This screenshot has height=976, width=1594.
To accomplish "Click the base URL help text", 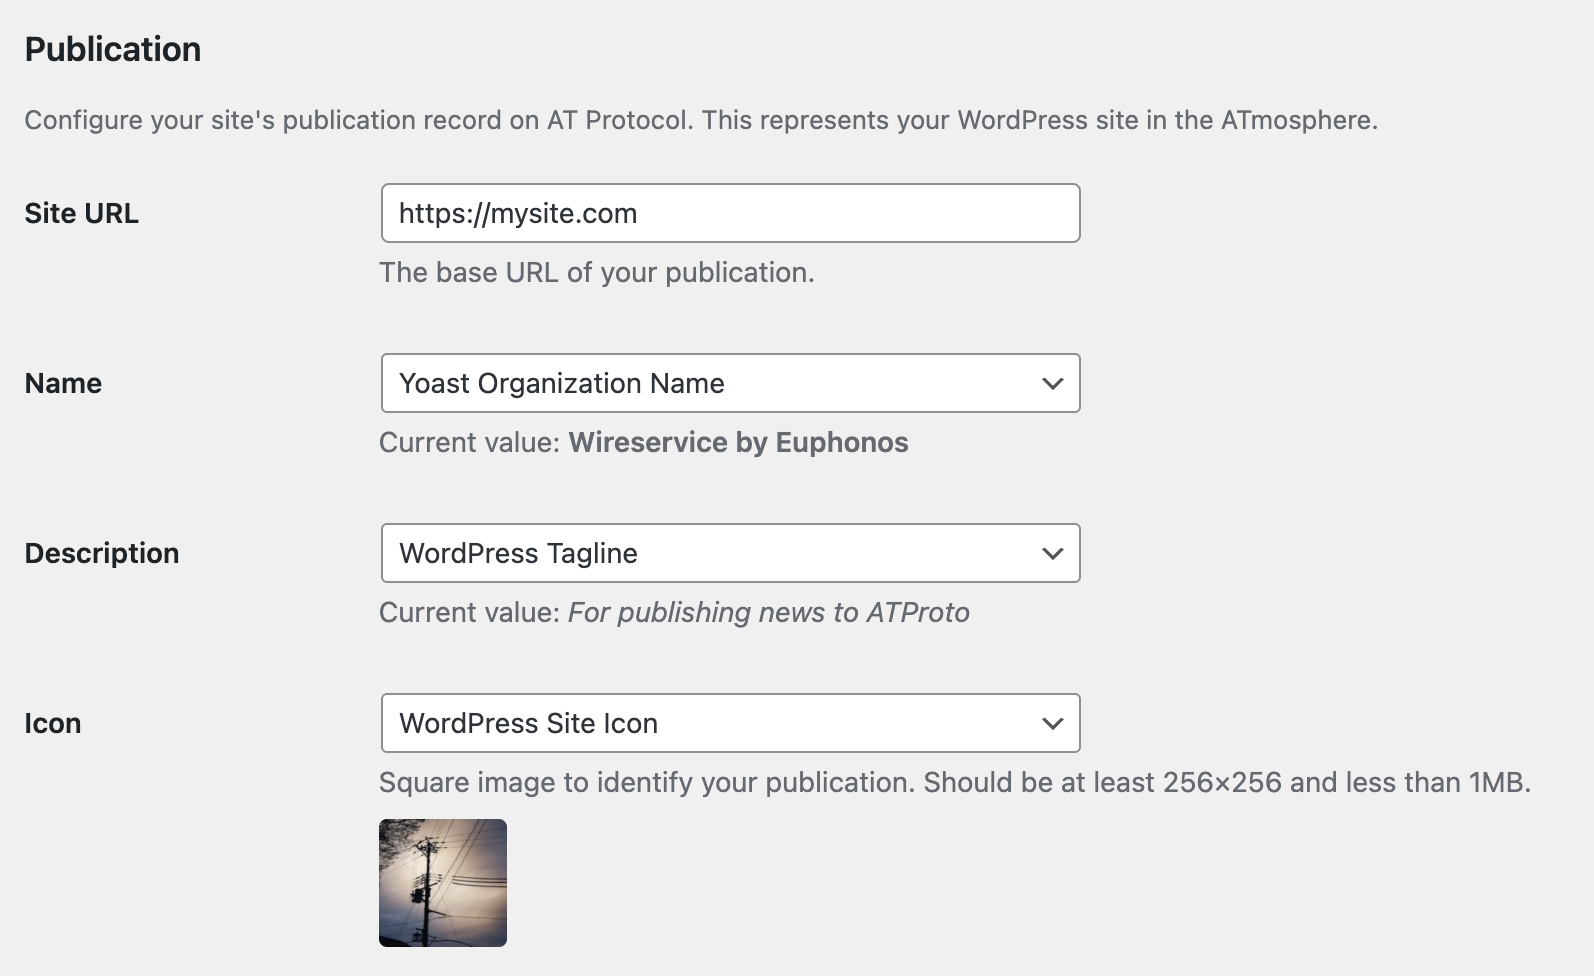I will click(x=597, y=272).
